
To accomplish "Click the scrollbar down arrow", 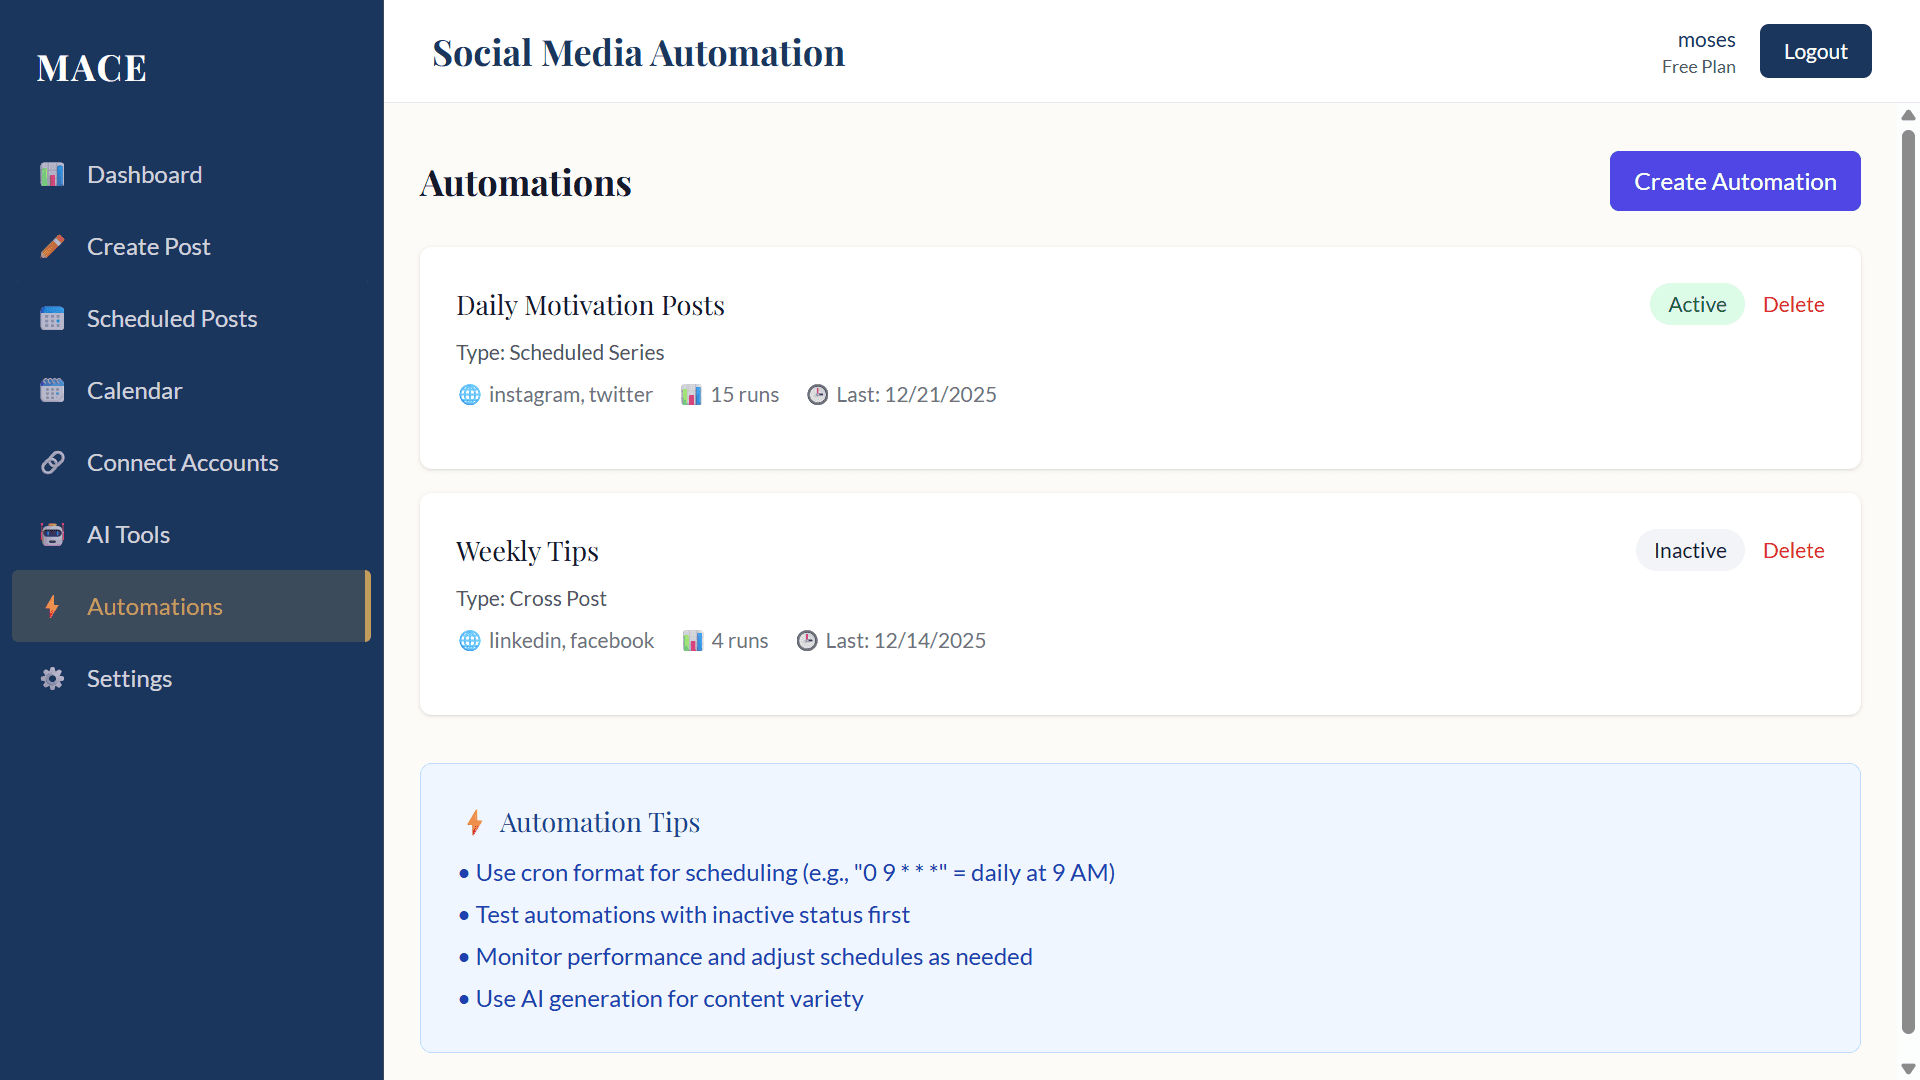I will [1908, 1068].
